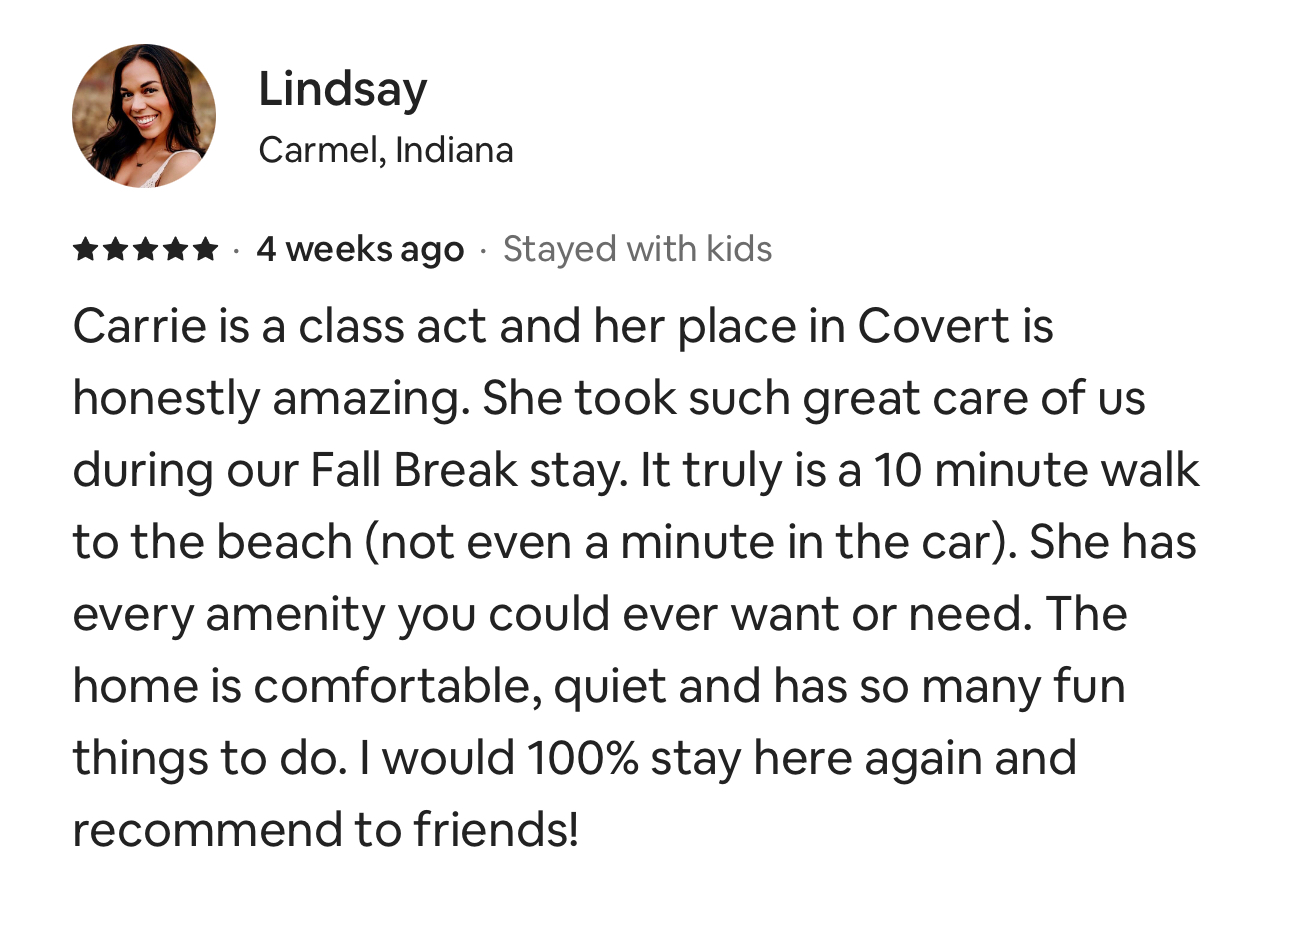Viewport: 1290px width, 925px height.
Task: Click 'recommend to friends!' at review end
Action: pyautogui.click(x=325, y=830)
